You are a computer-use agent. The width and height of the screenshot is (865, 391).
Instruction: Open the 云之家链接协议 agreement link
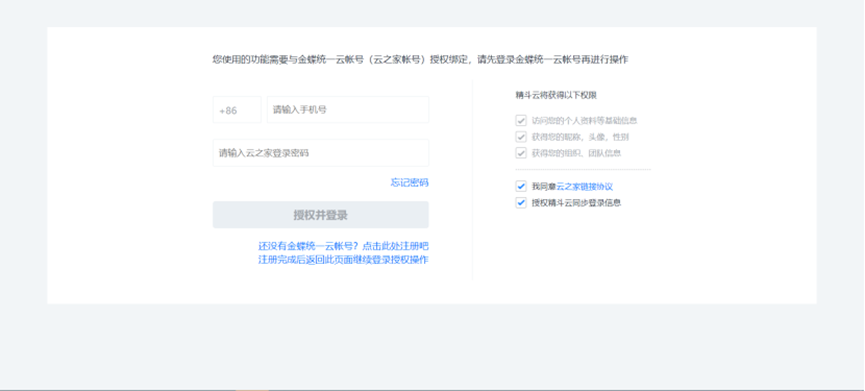[584, 186]
